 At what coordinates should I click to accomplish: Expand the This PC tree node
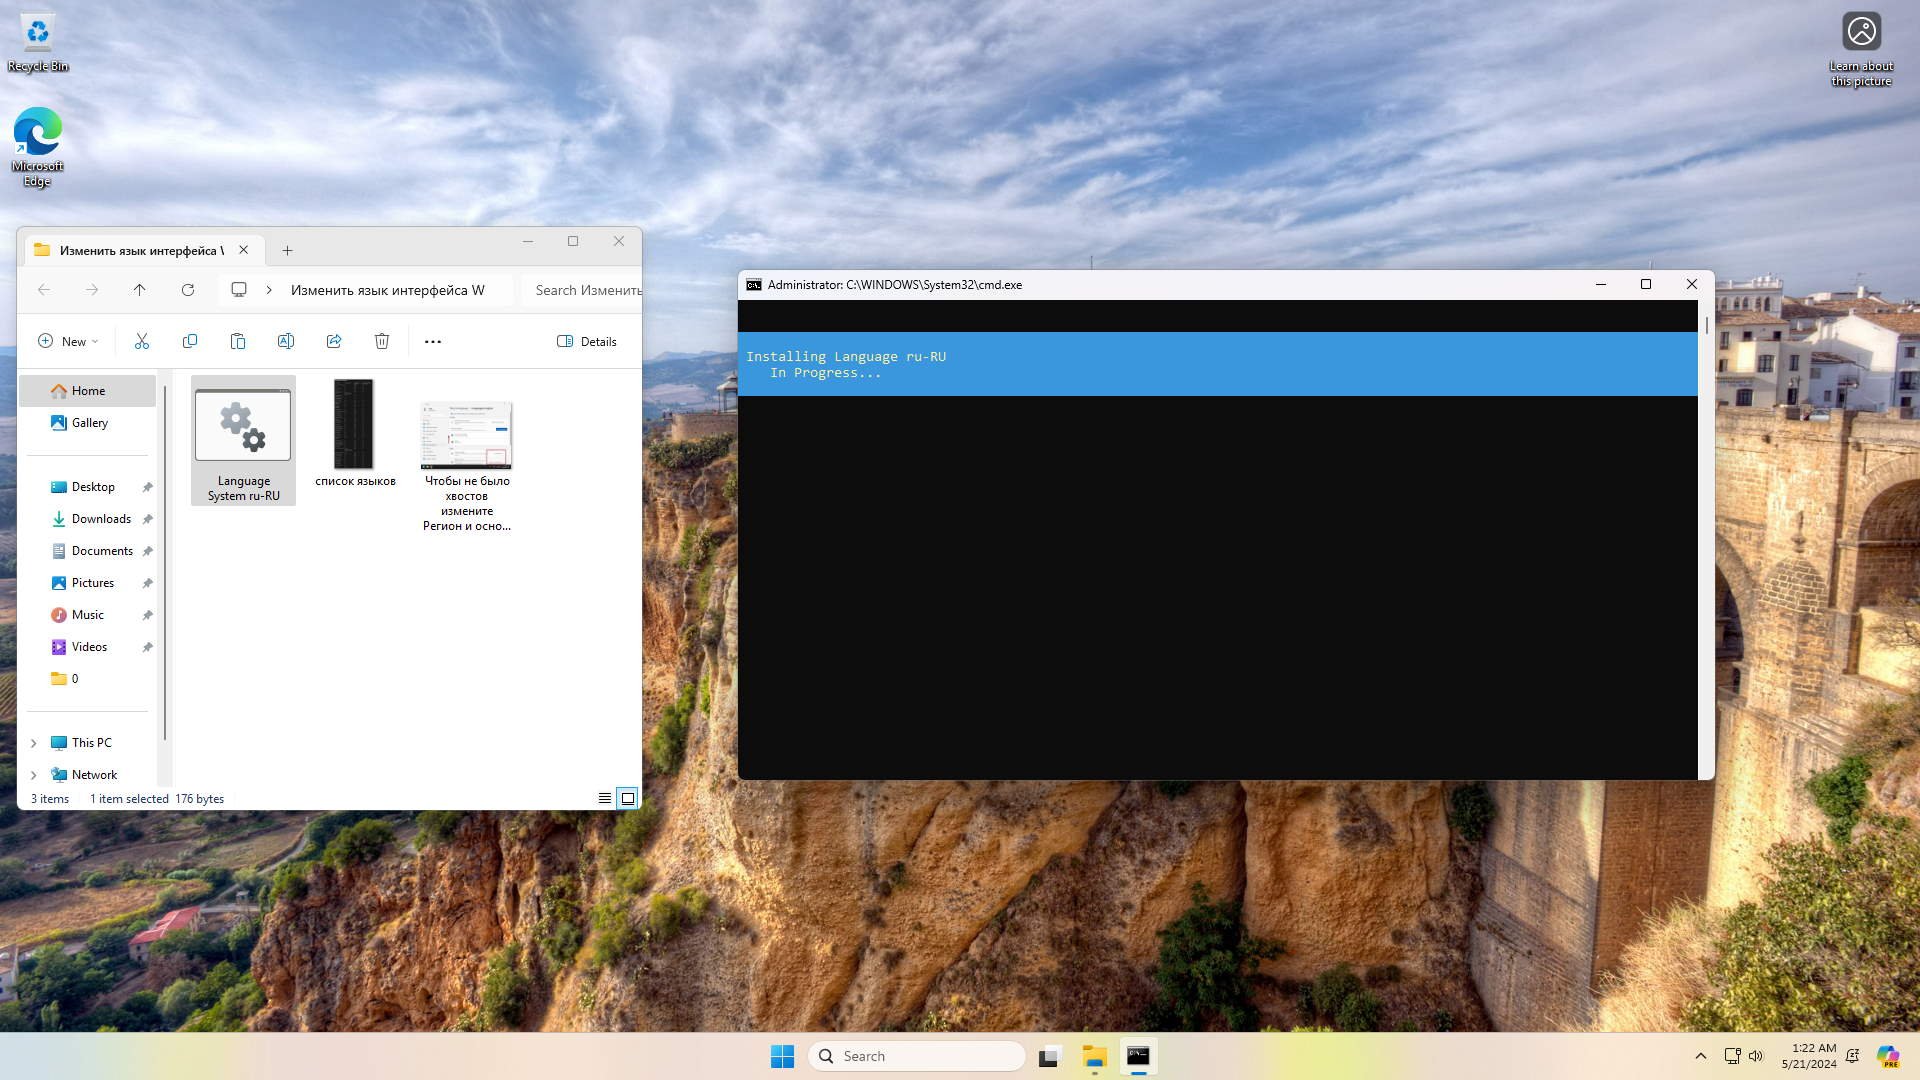click(x=34, y=743)
